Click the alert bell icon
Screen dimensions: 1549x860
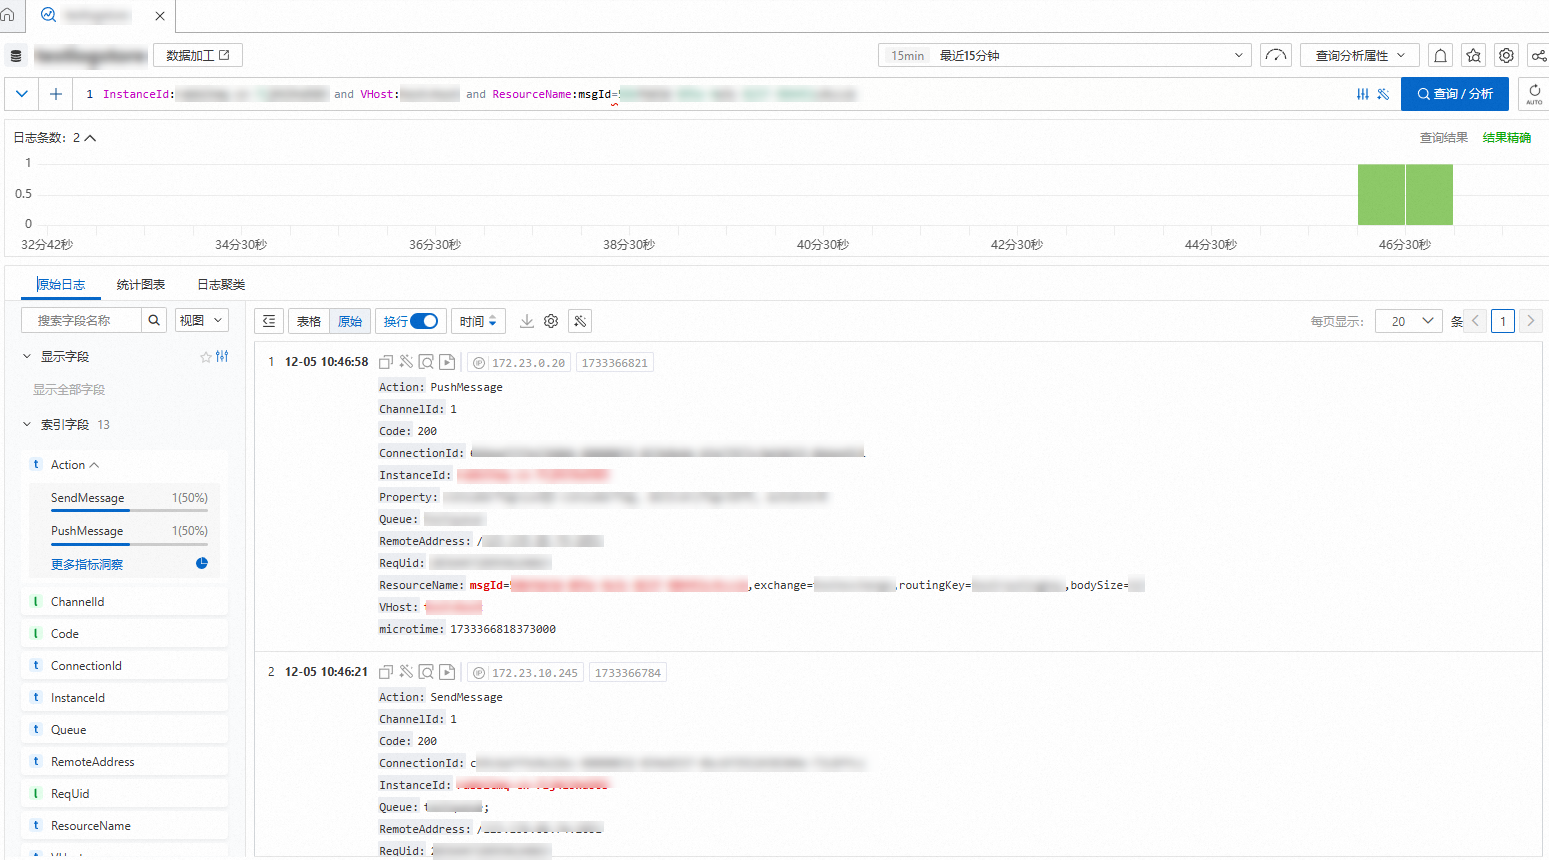point(1440,55)
